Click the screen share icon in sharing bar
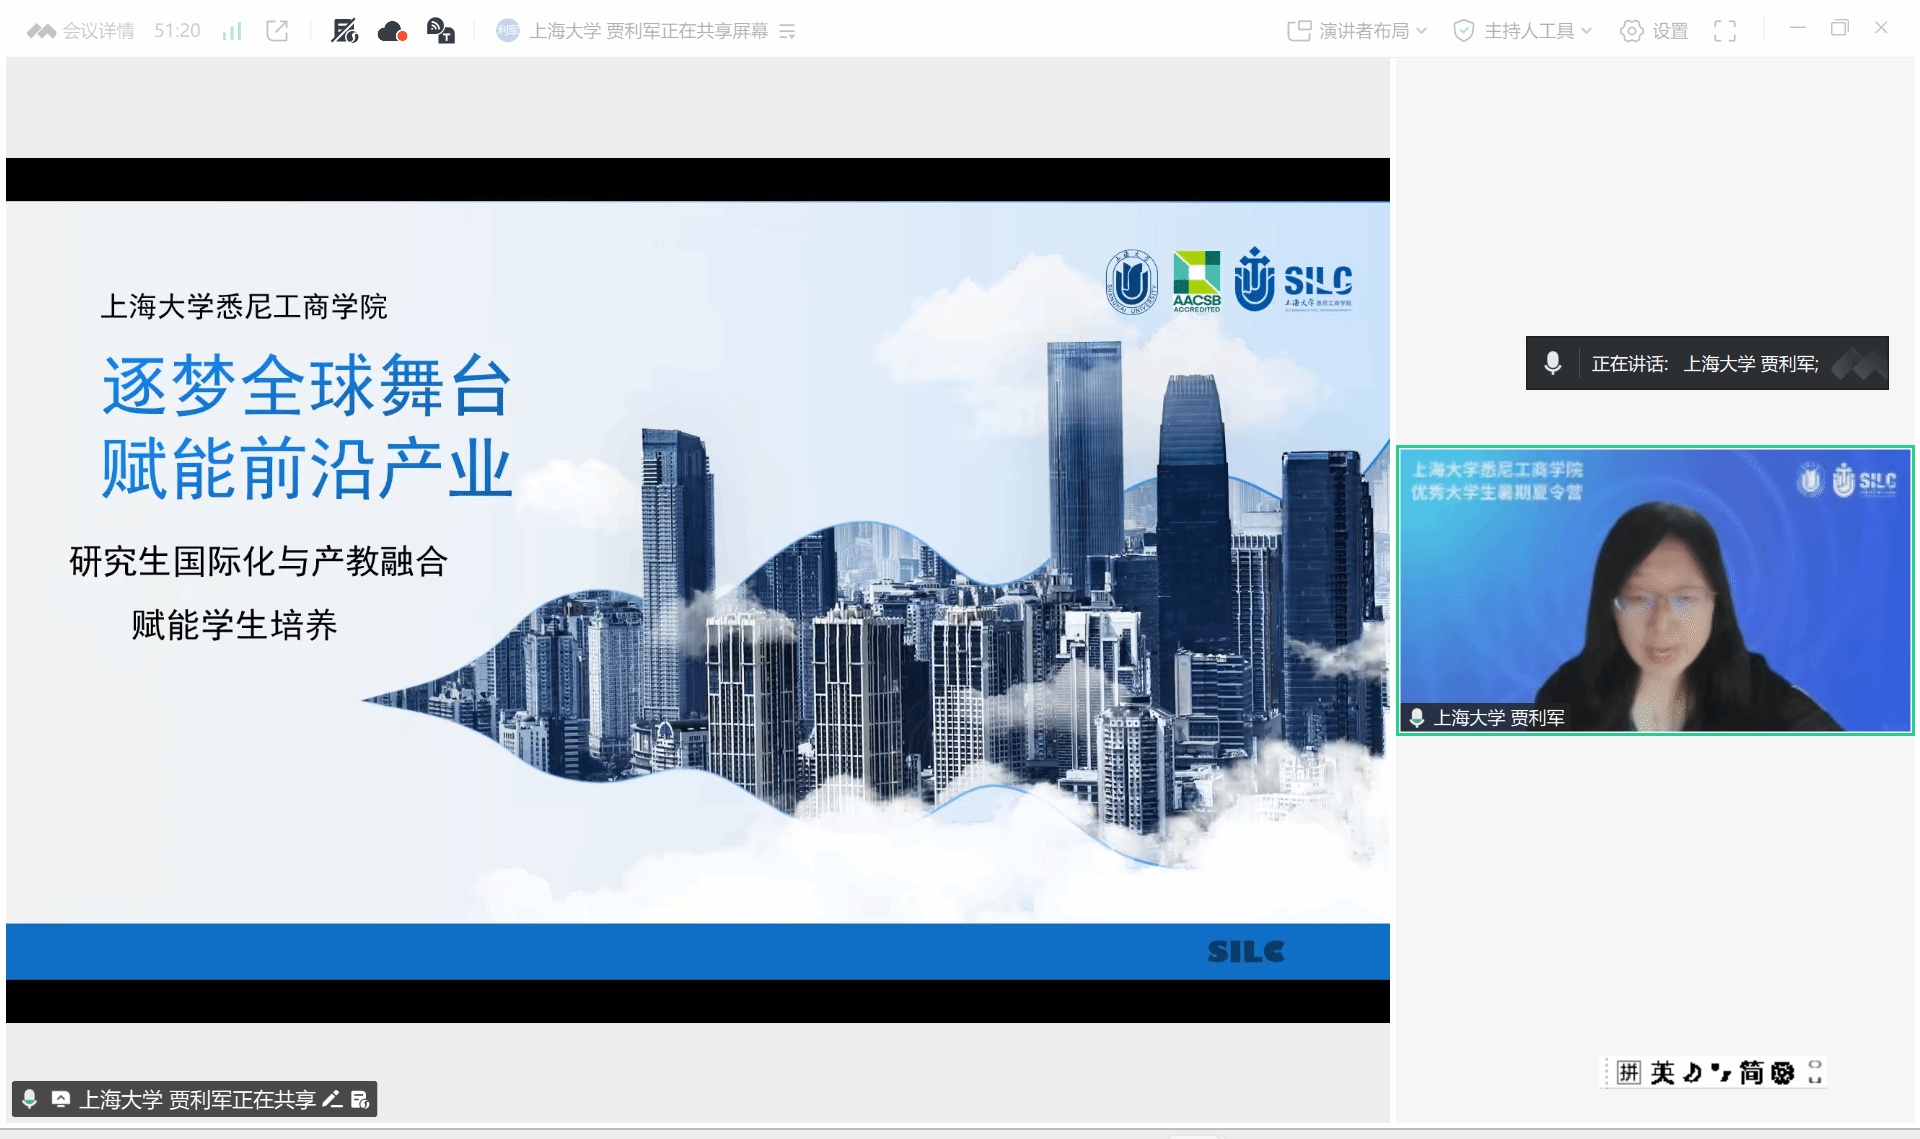This screenshot has width=1920, height=1139. (61, 1099)
